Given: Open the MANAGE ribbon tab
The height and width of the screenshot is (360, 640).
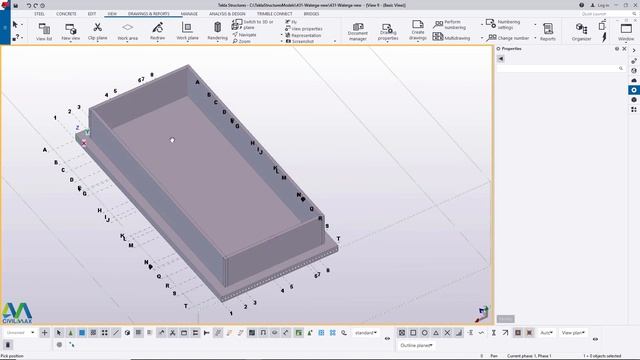Looking at the screenshot, I should click(x=189, y=14).
